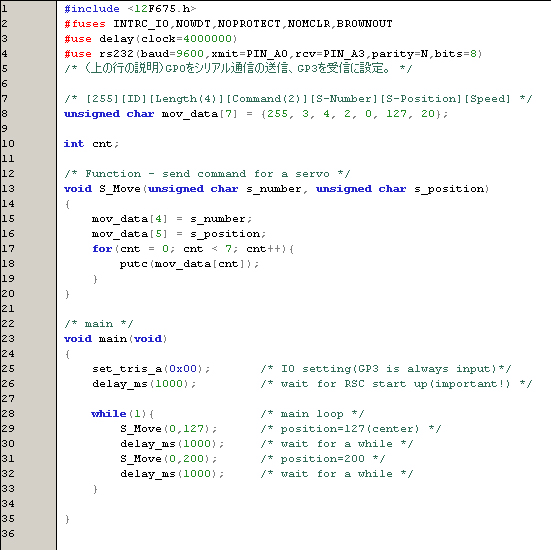Click the mov_data[4] = s_number statement

(172, 219)
